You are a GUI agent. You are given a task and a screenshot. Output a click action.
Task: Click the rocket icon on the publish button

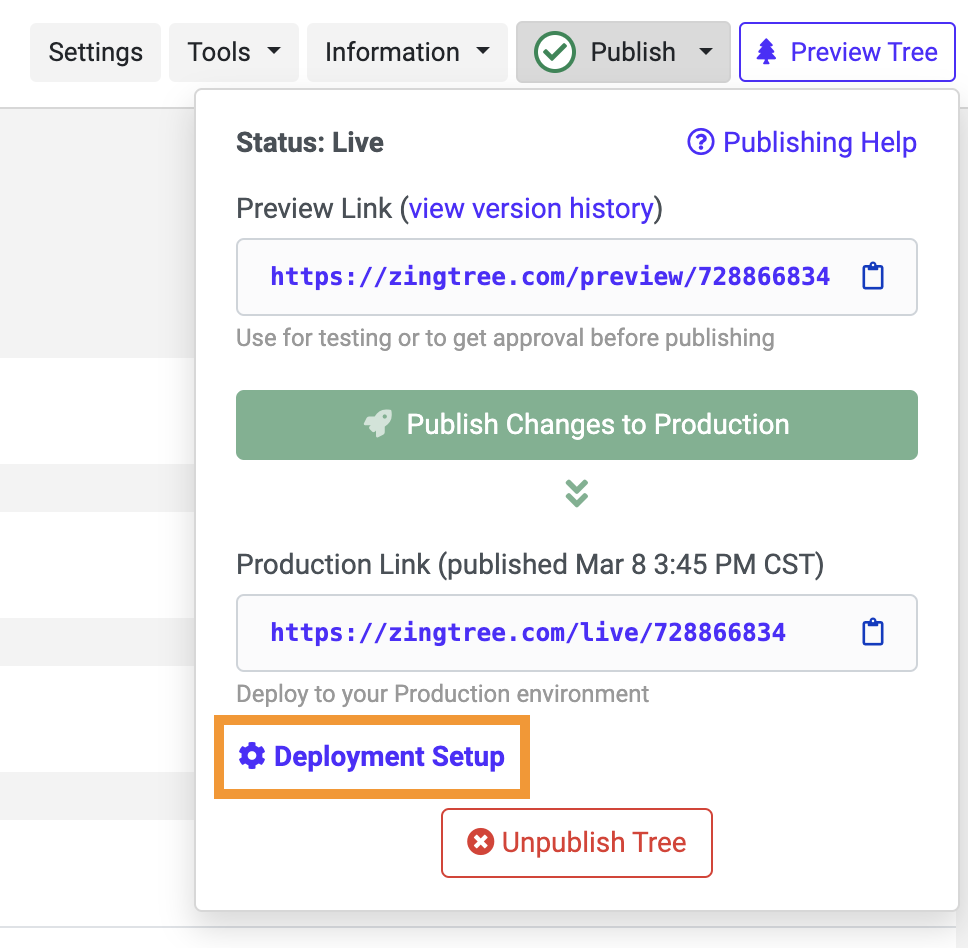tap(378, 424)
